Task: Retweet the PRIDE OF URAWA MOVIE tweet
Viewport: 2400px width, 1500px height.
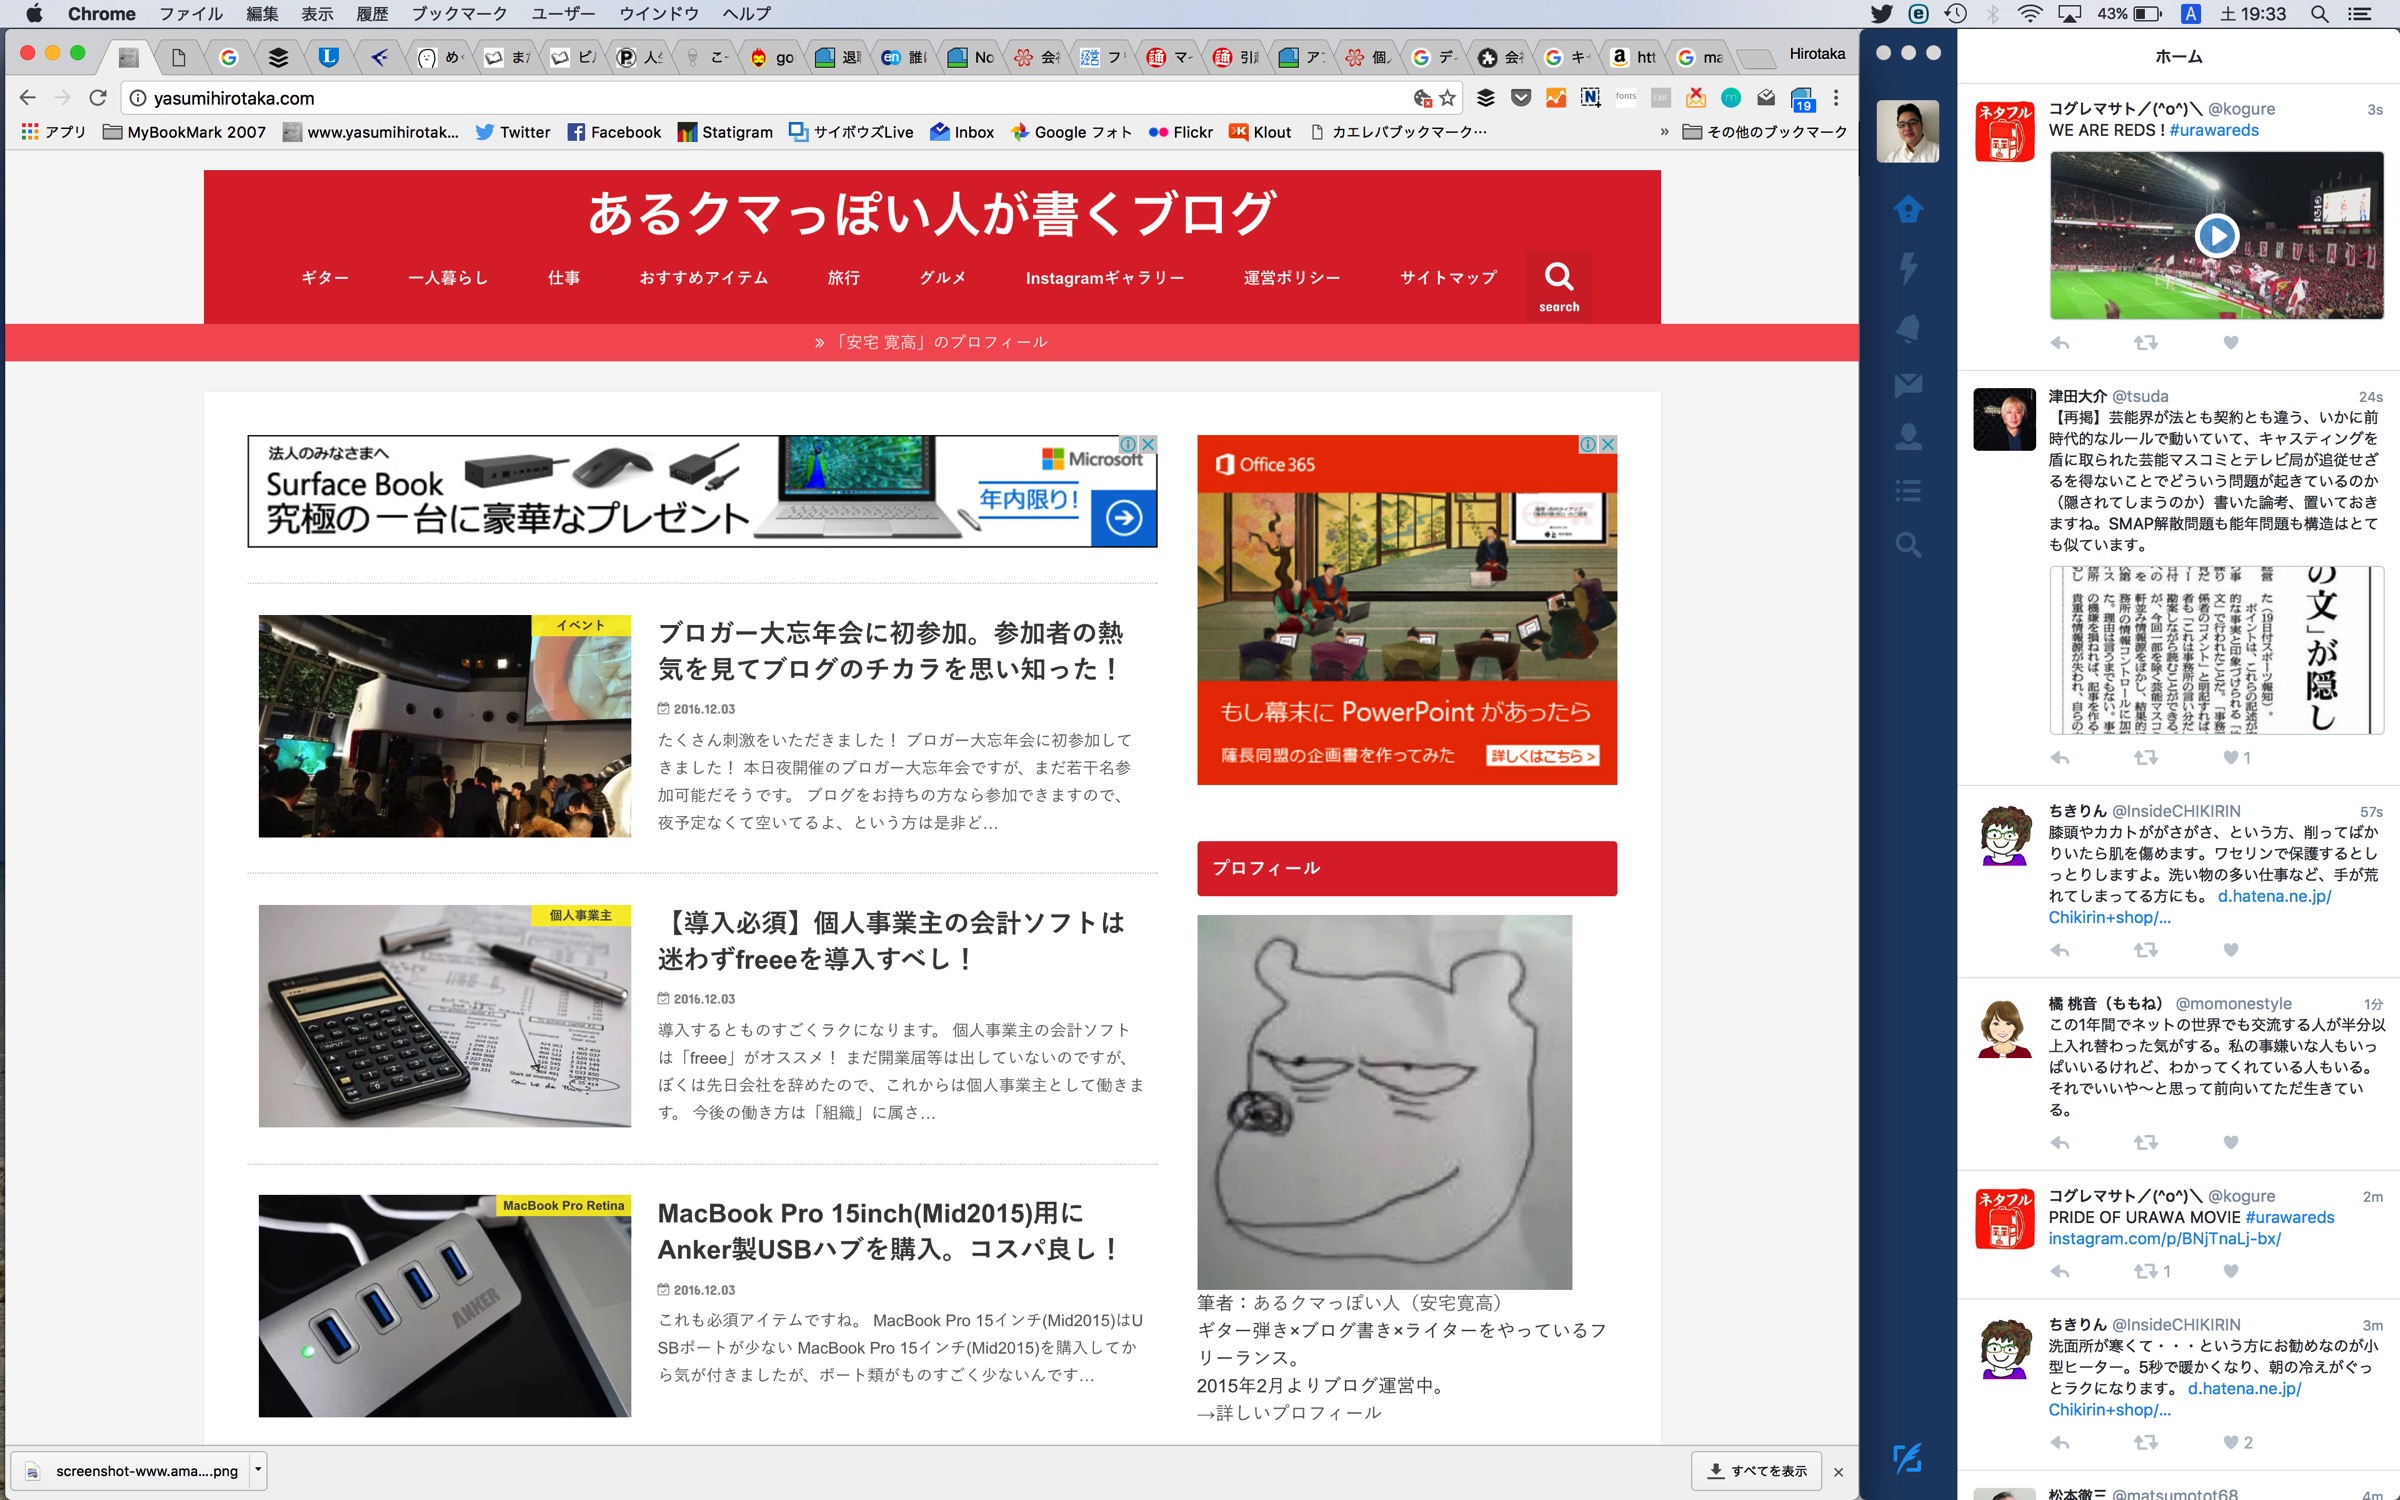Action: [2145, 1271]
